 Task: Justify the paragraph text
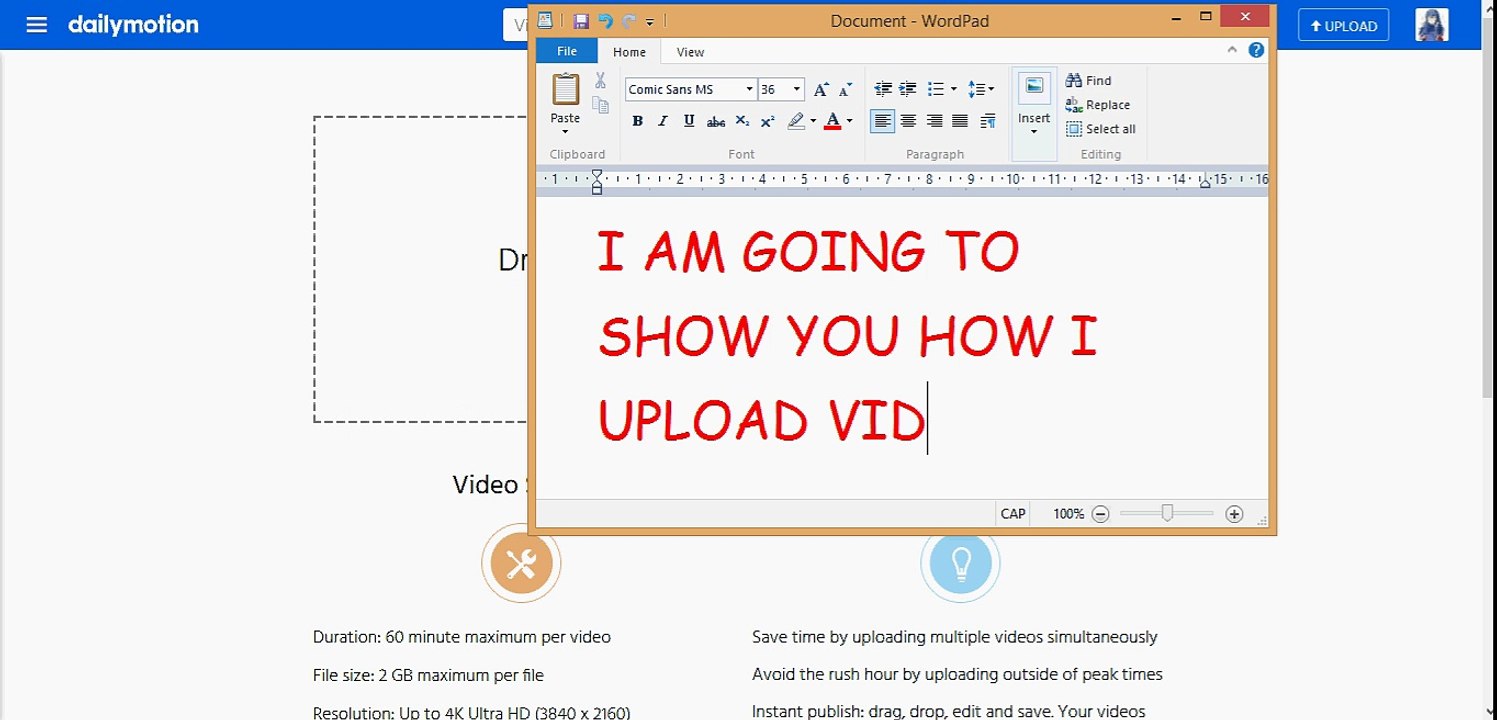point(960,121)
